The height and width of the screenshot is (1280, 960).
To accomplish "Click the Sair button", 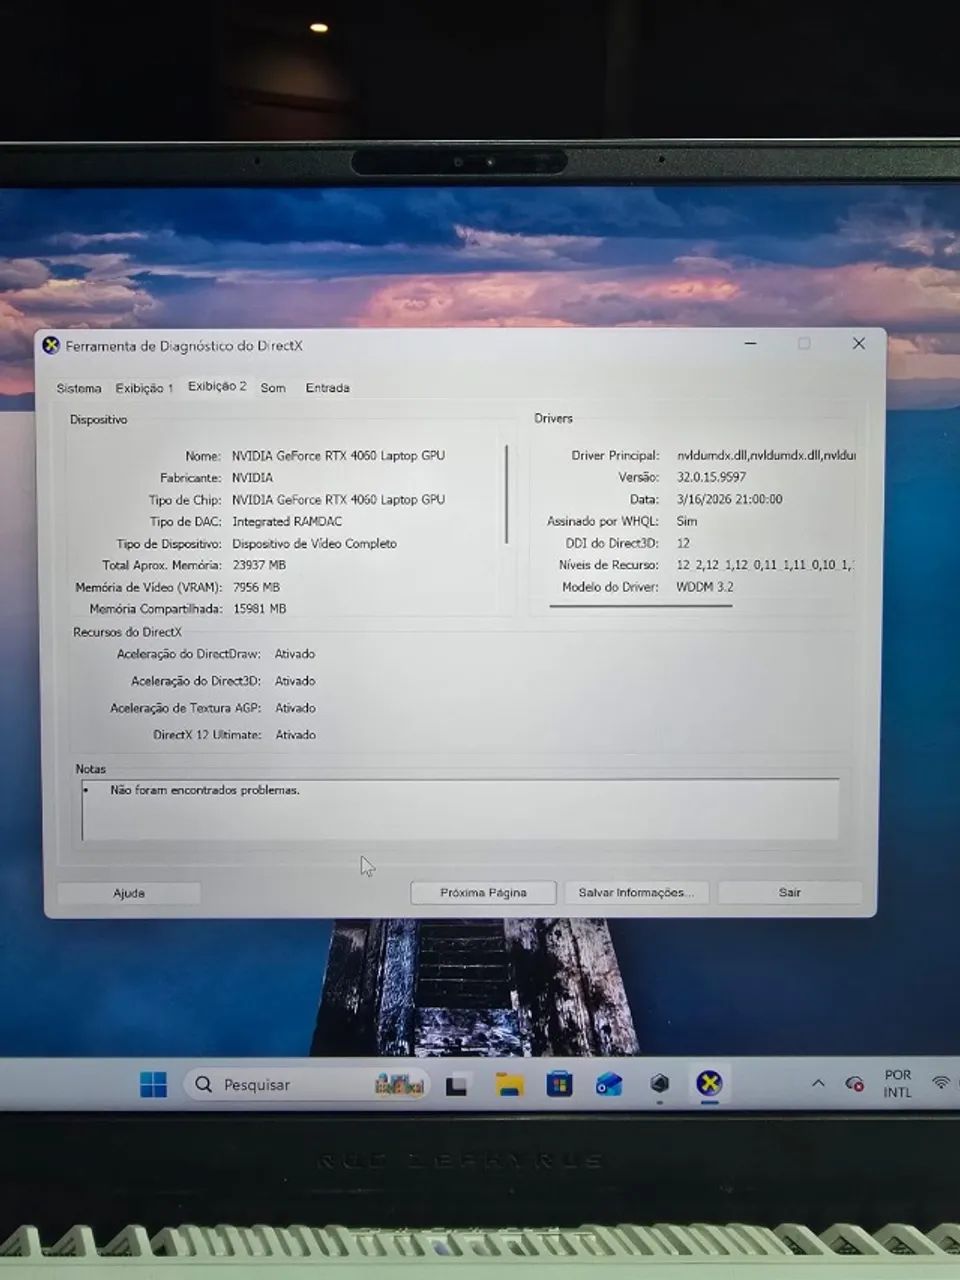I will (790, 893).
